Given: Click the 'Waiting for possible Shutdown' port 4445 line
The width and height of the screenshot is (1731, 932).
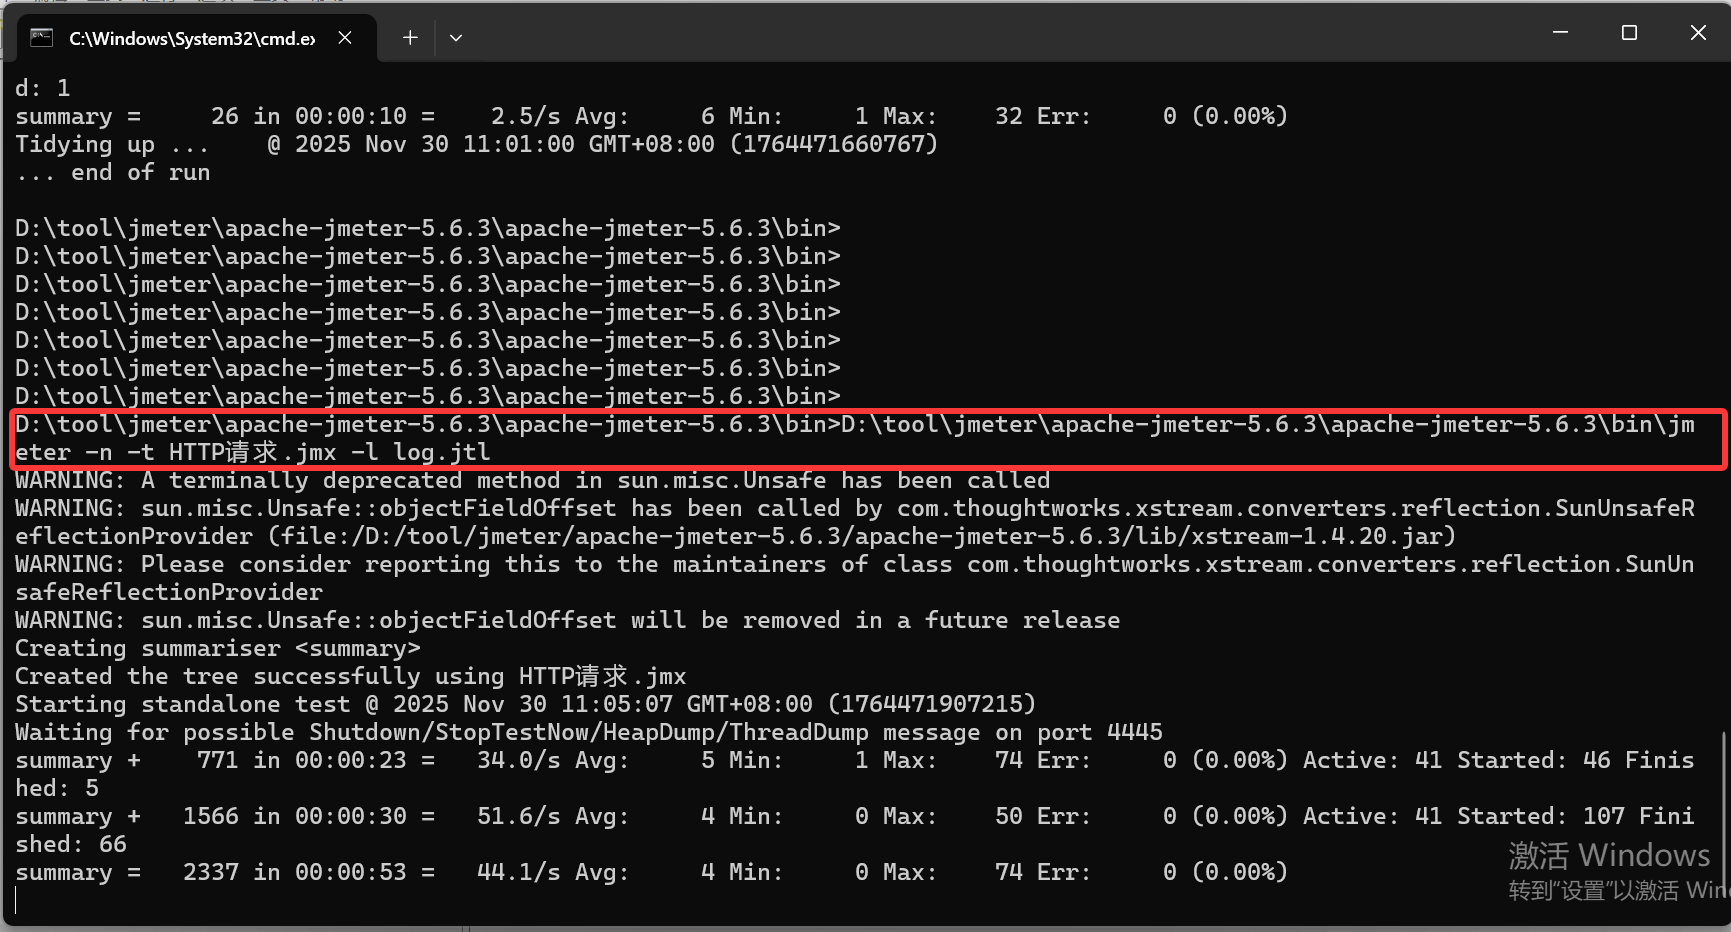Looking at the screenshot, I should (589, 732).
